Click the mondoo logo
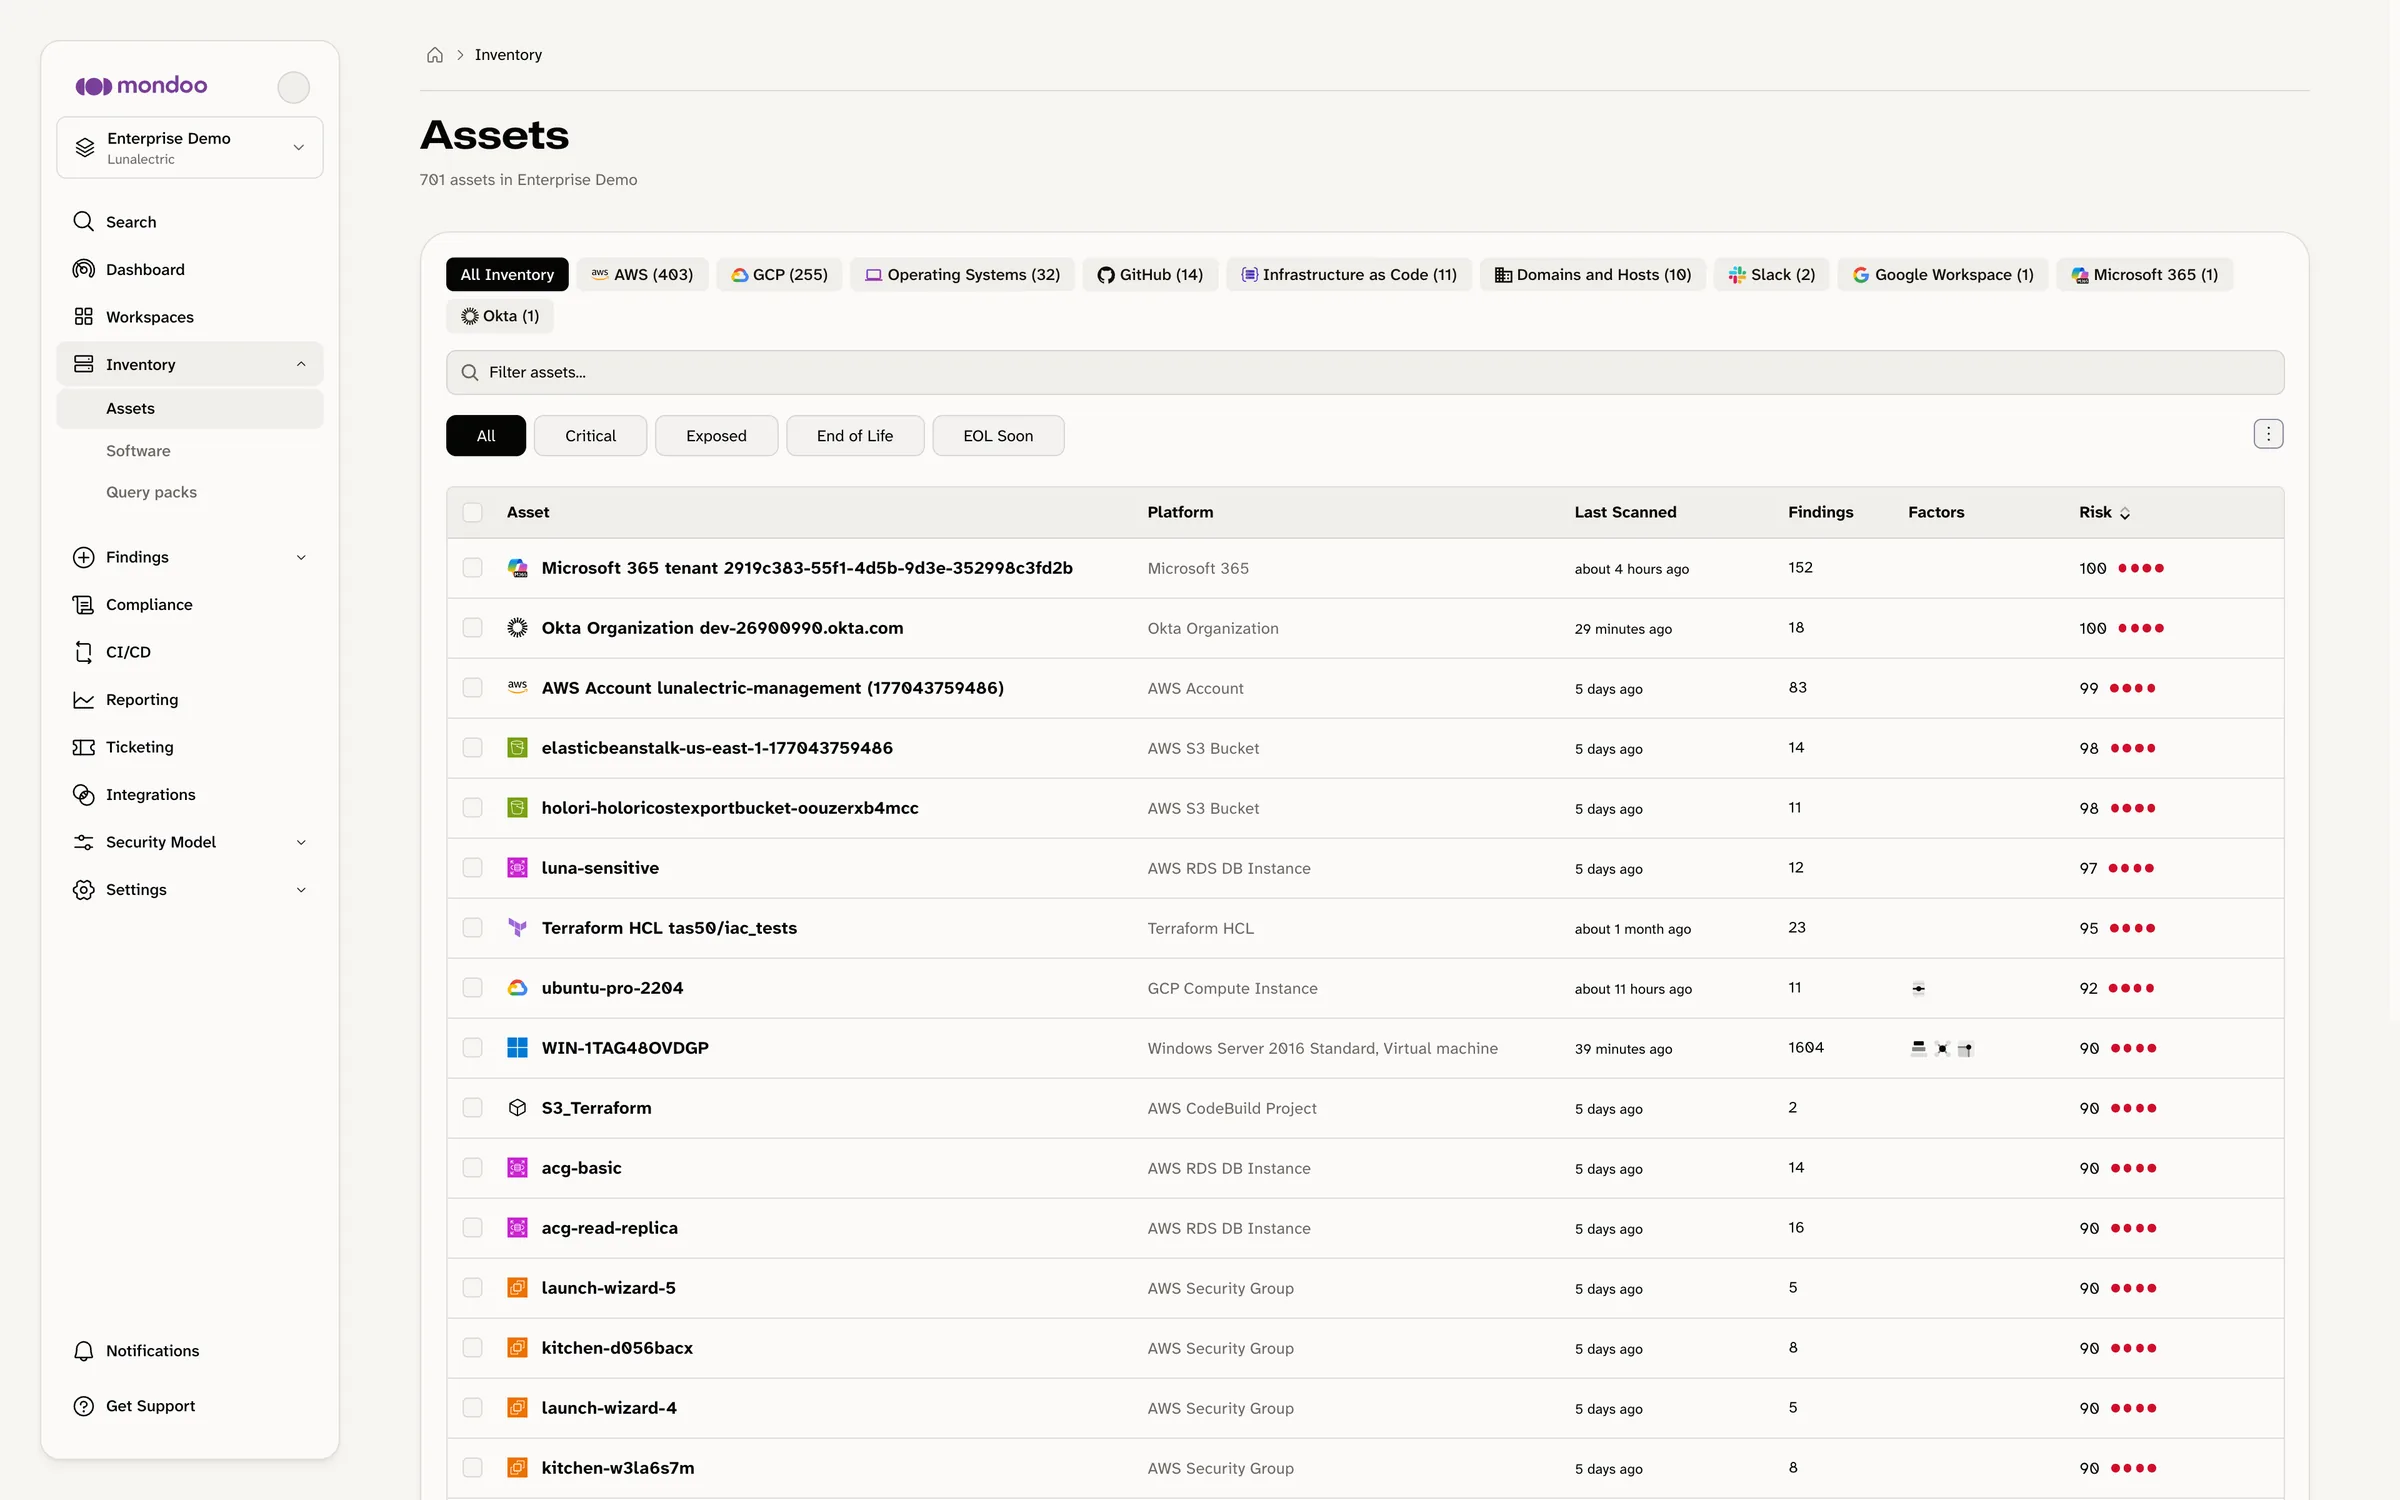The image size is (2400, 1500). pyautogui.click(x=141, y=86)
